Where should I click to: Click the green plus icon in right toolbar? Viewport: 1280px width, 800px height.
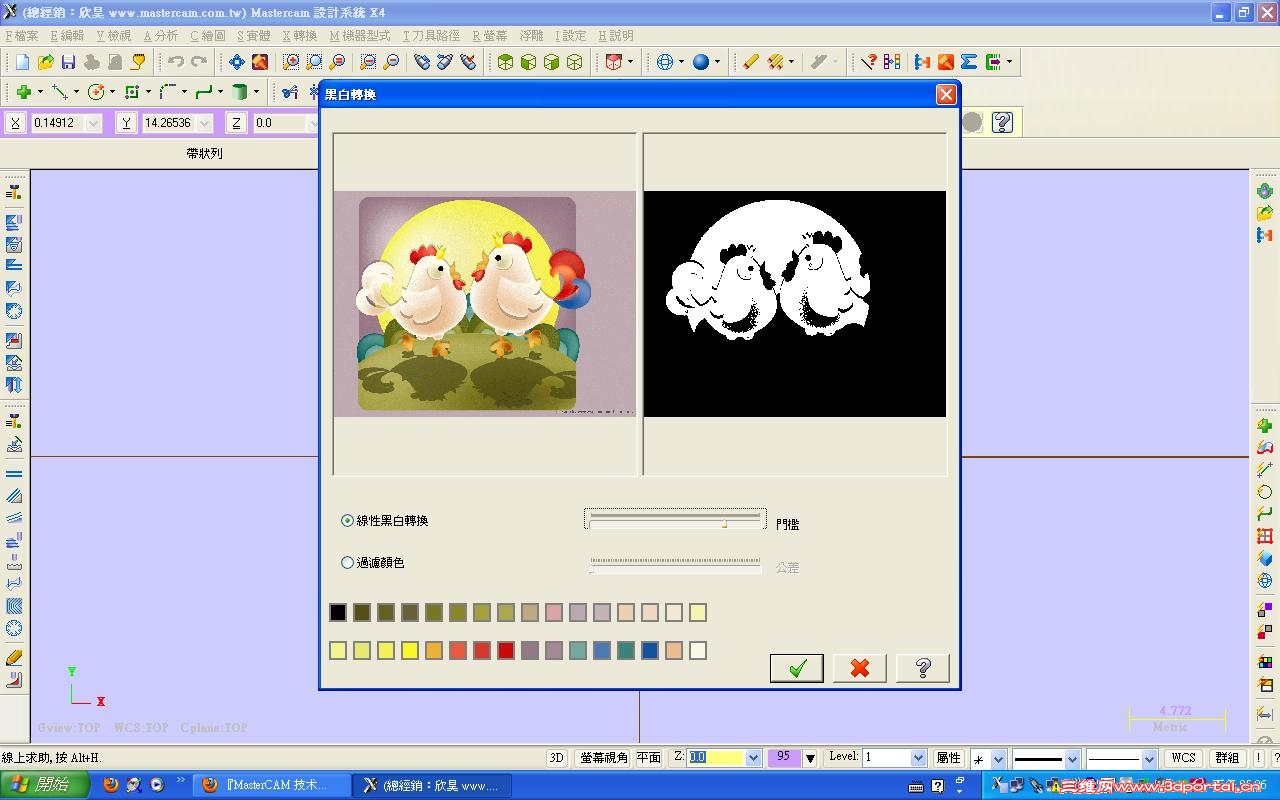tap(1265, 426)
